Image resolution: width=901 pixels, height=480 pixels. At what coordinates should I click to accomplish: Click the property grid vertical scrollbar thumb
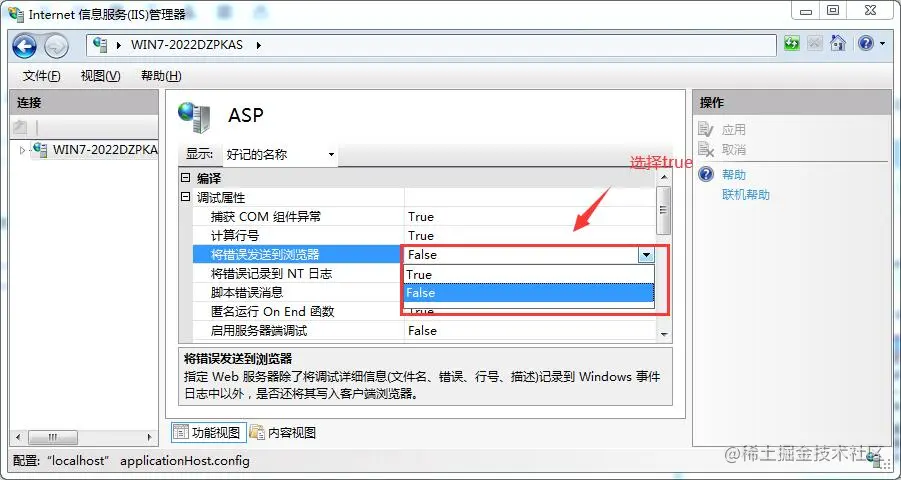[x=664, y=210]
